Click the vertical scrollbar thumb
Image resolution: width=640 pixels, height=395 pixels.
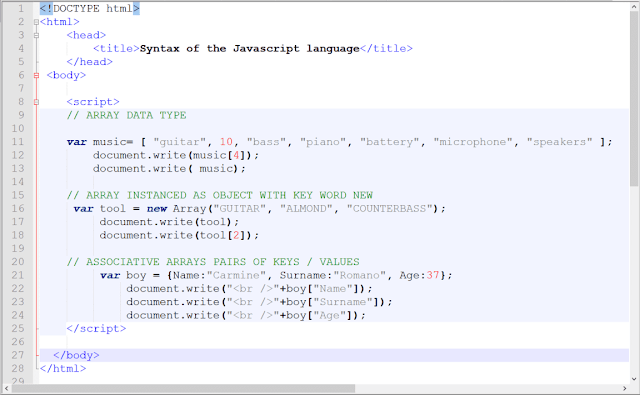tap(634, 98)
